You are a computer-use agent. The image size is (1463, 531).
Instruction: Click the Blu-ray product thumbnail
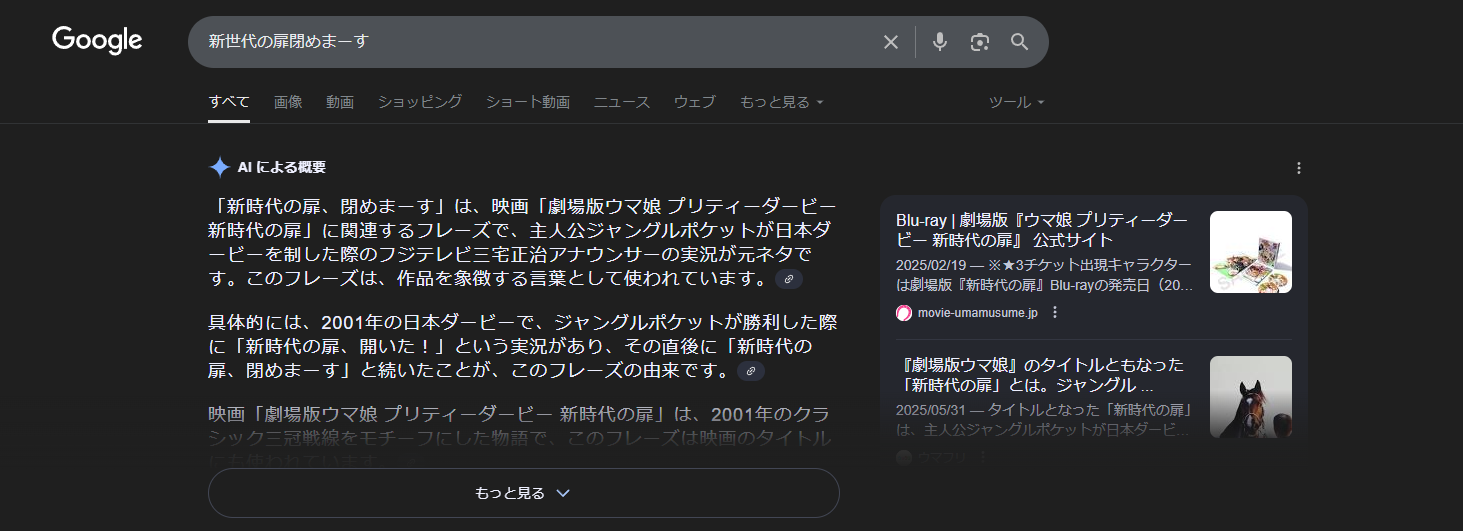(x=1250, y=252)
